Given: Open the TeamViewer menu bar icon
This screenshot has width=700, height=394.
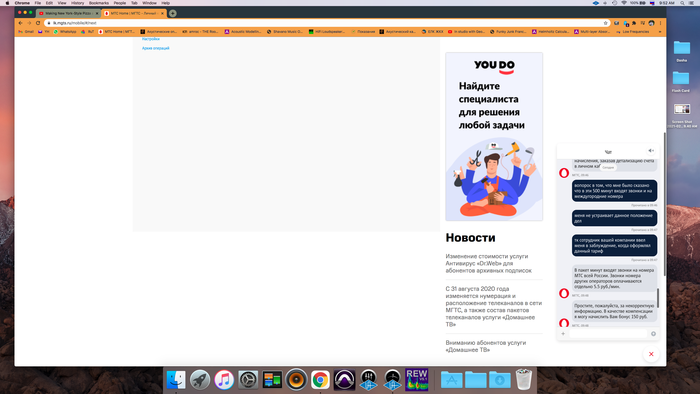Looking at the screenshot, I should [x=596, y=3].
